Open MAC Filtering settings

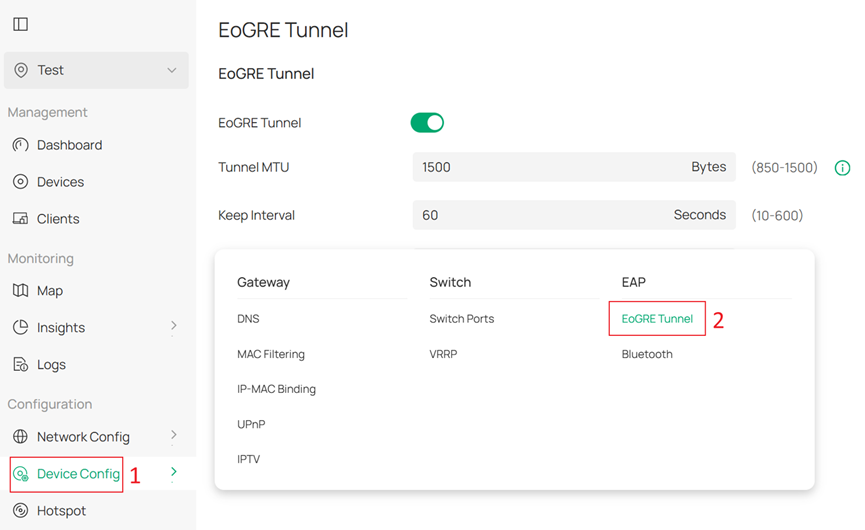pos(271,354)
